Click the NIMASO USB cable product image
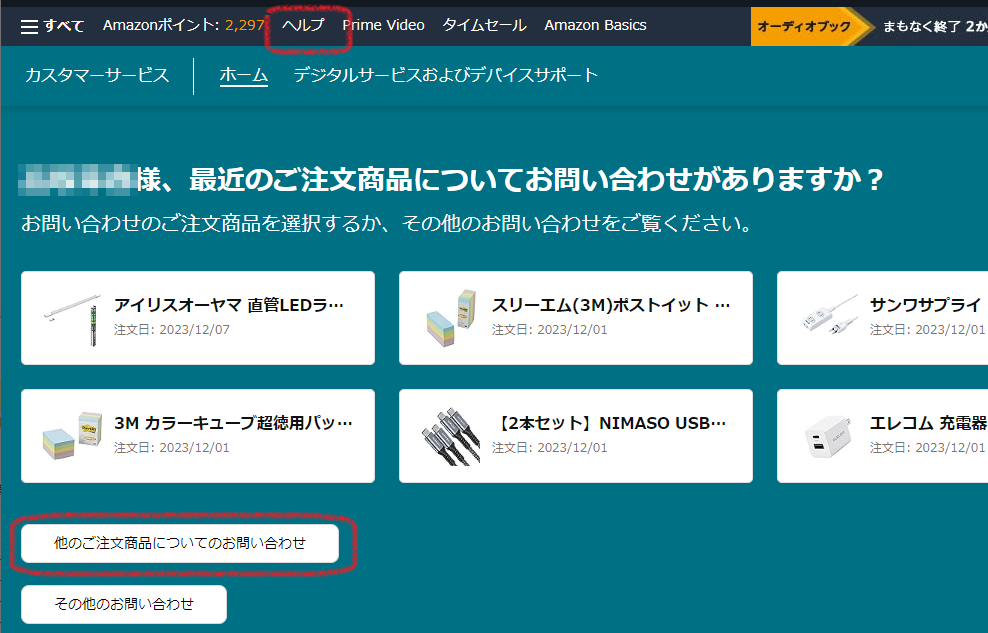Screen dimensions: 988x633 point(451,437)
